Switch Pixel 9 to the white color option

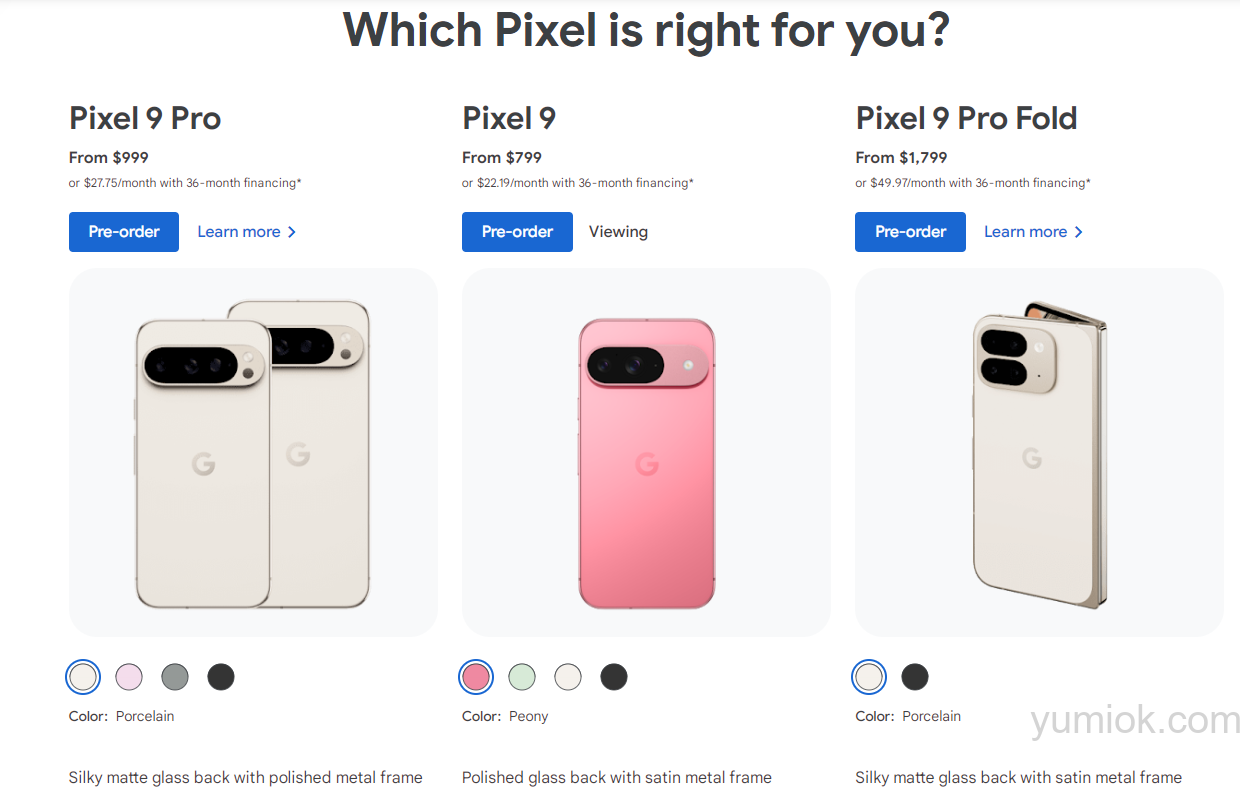(568, 676)
